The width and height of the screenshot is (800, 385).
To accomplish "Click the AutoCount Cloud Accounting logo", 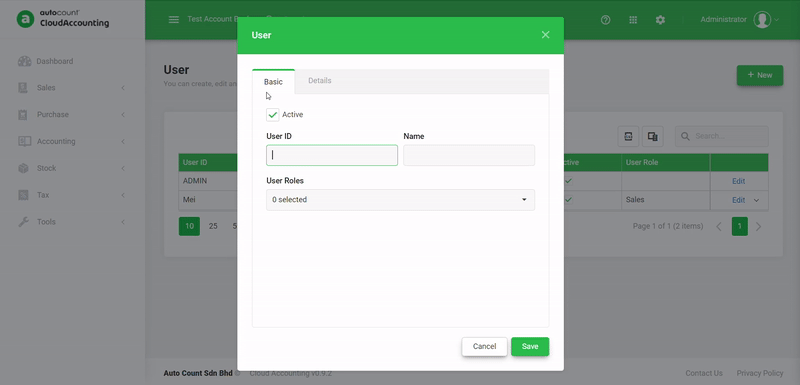I will point(63,19).
